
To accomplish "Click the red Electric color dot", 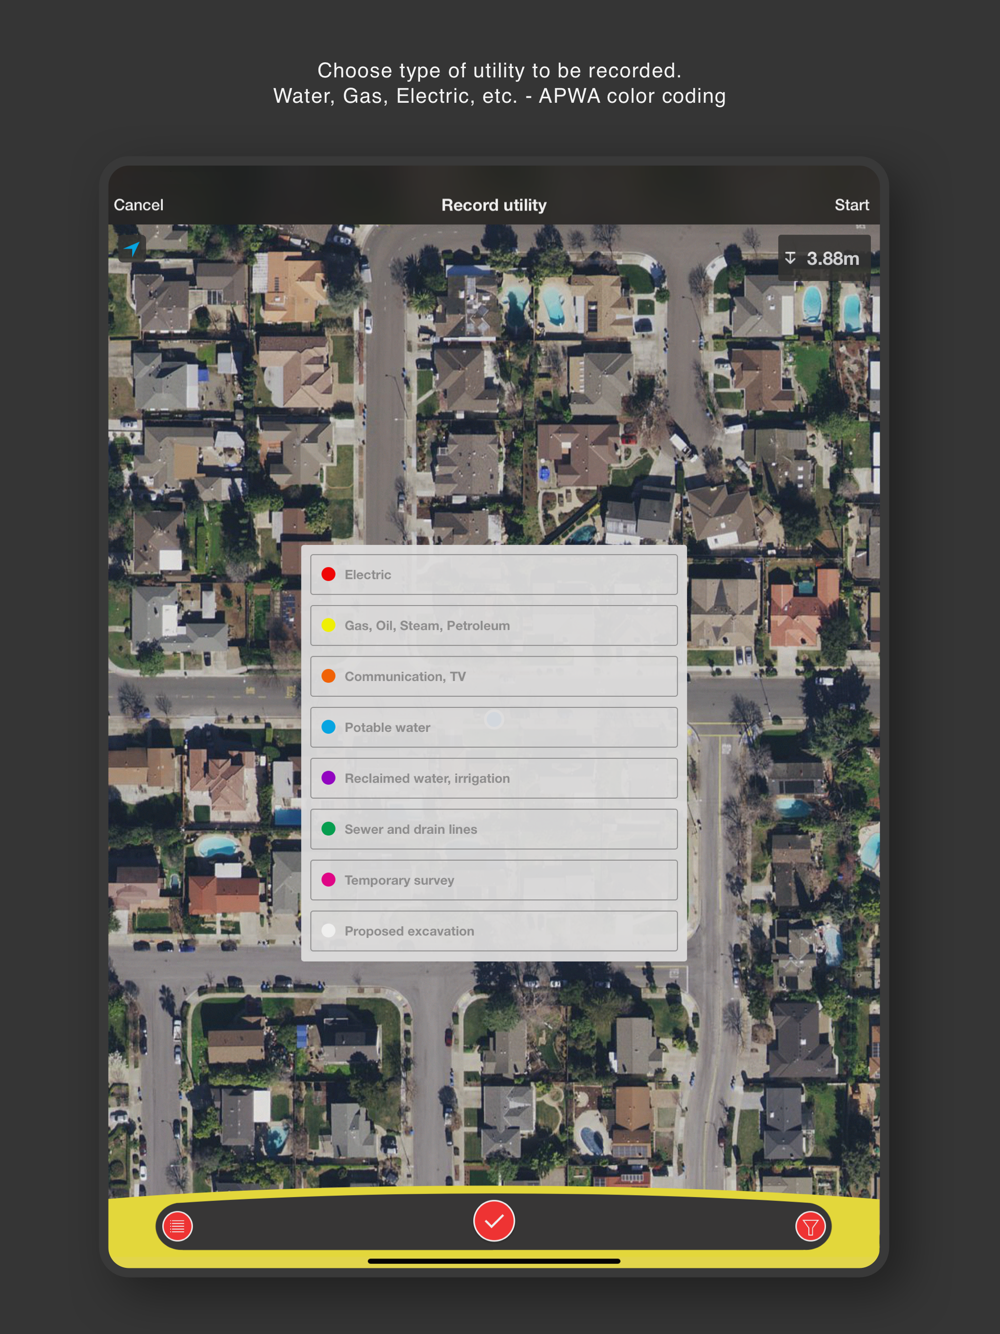I will pos(328,574).
